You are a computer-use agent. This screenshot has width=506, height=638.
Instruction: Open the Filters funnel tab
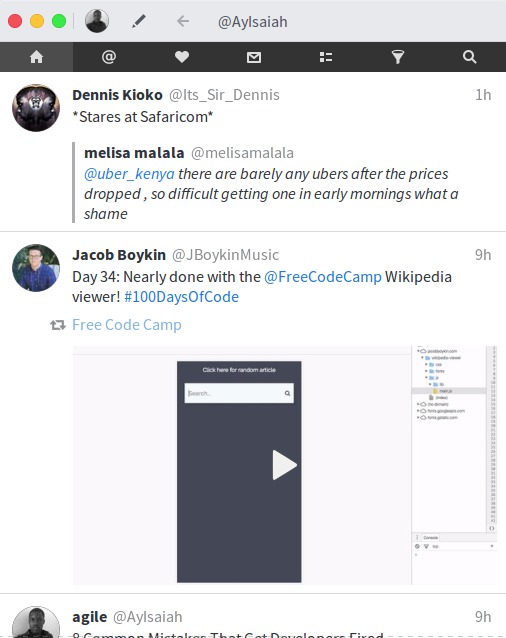[398, 57]
